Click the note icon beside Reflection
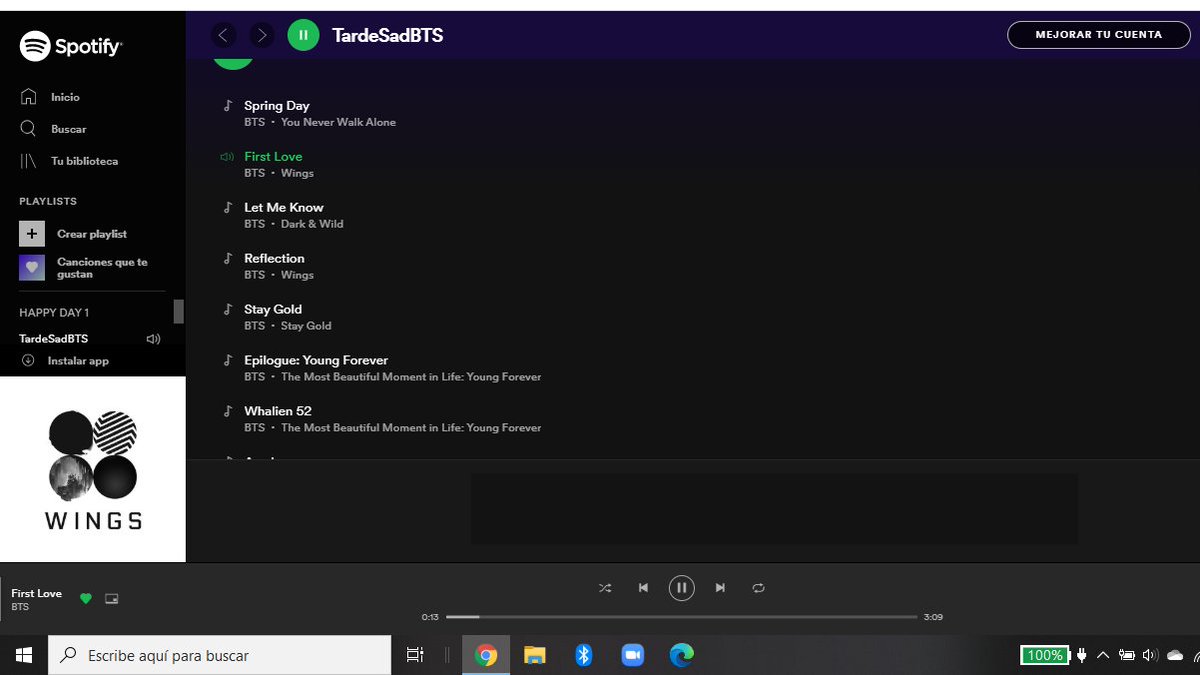Viewport: 1200px width, 675px height. 227,259
